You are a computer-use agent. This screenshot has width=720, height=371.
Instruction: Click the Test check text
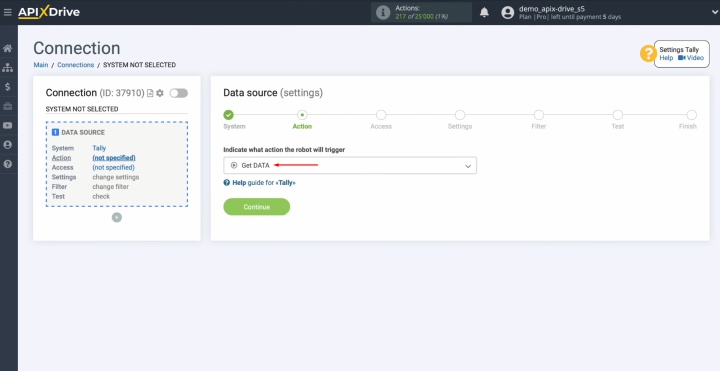(101, 196)
